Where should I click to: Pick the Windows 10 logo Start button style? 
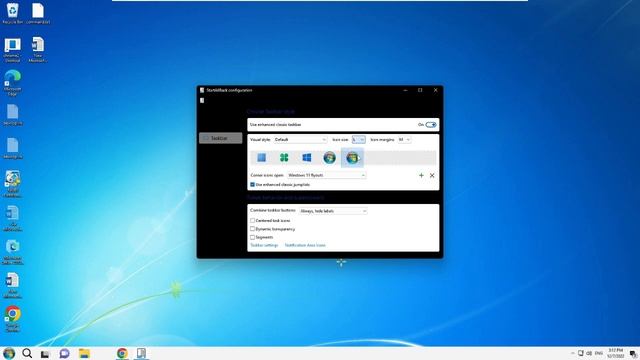click(307, 158)
